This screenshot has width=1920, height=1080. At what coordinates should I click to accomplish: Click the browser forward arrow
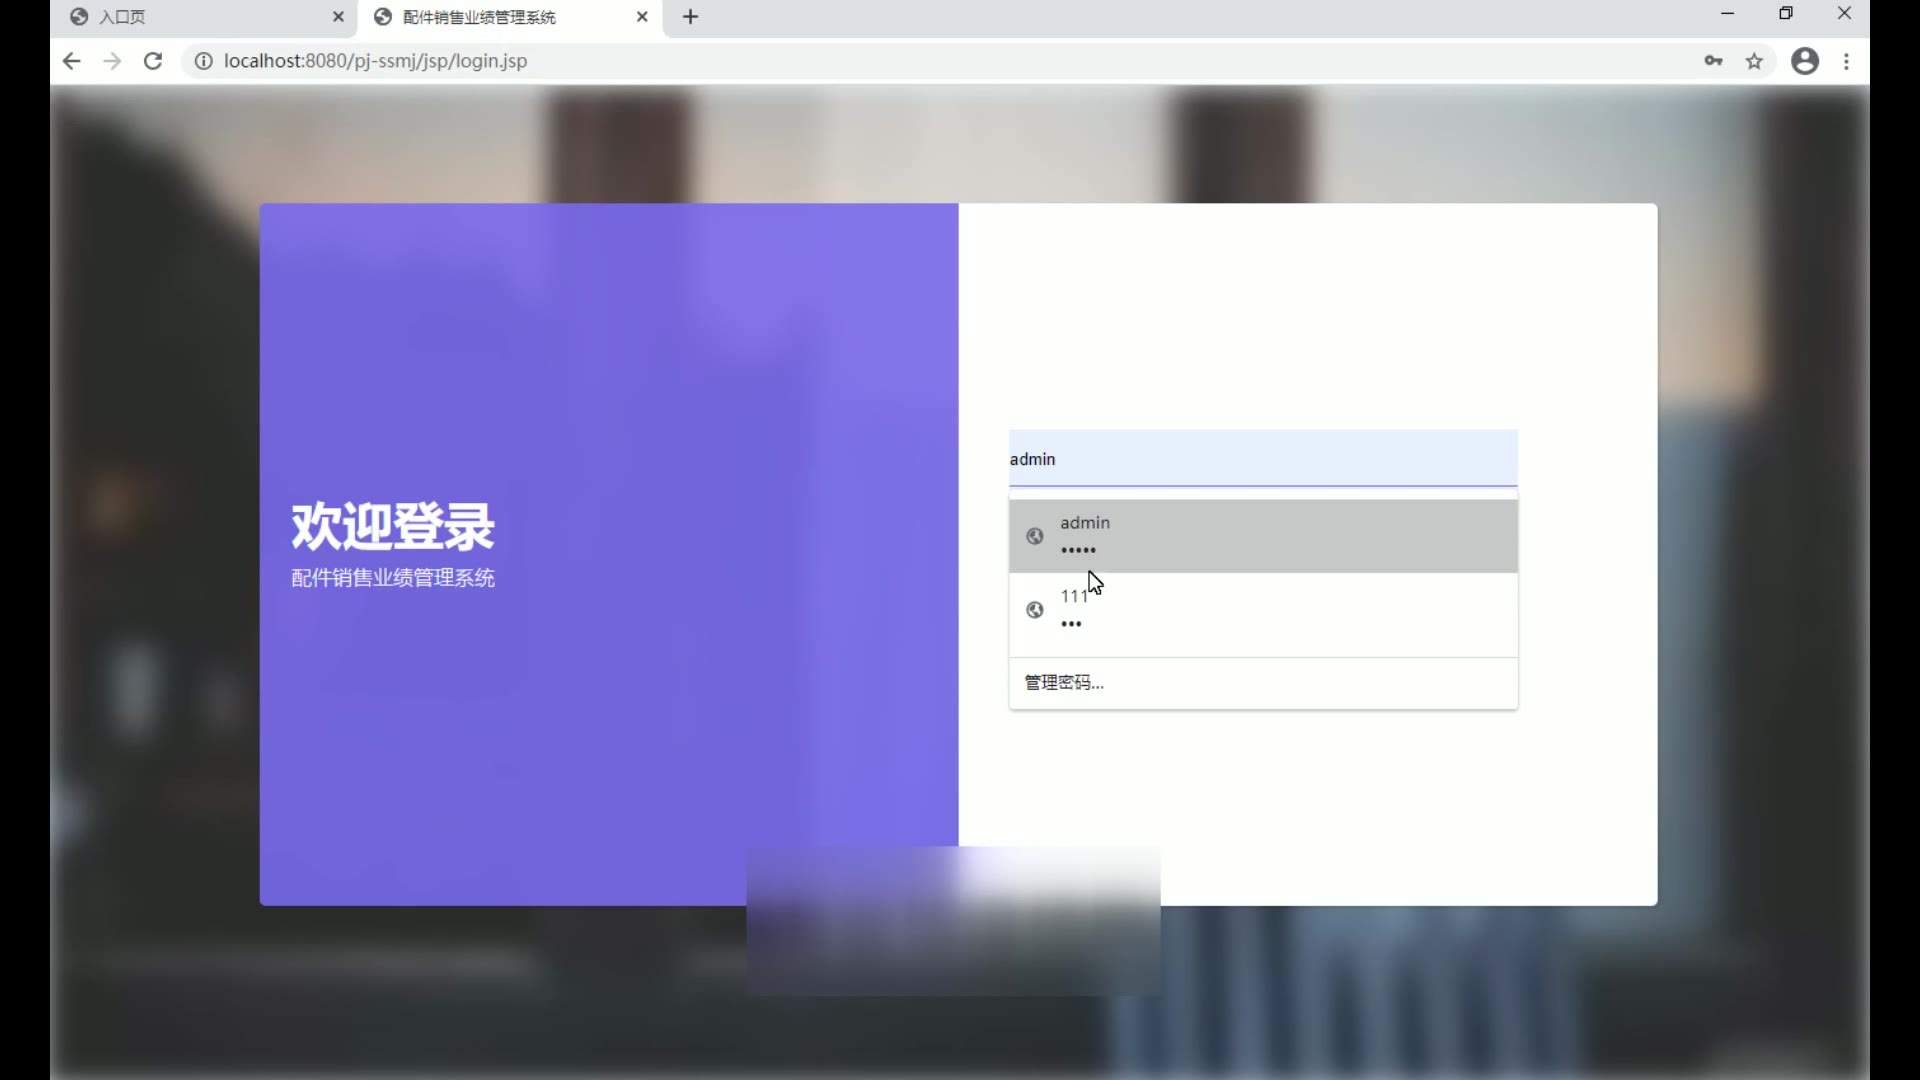click(112, 61)
